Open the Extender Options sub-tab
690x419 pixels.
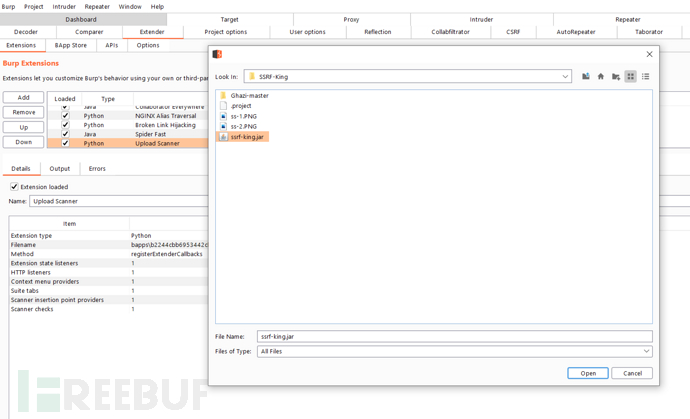[148, 45]
